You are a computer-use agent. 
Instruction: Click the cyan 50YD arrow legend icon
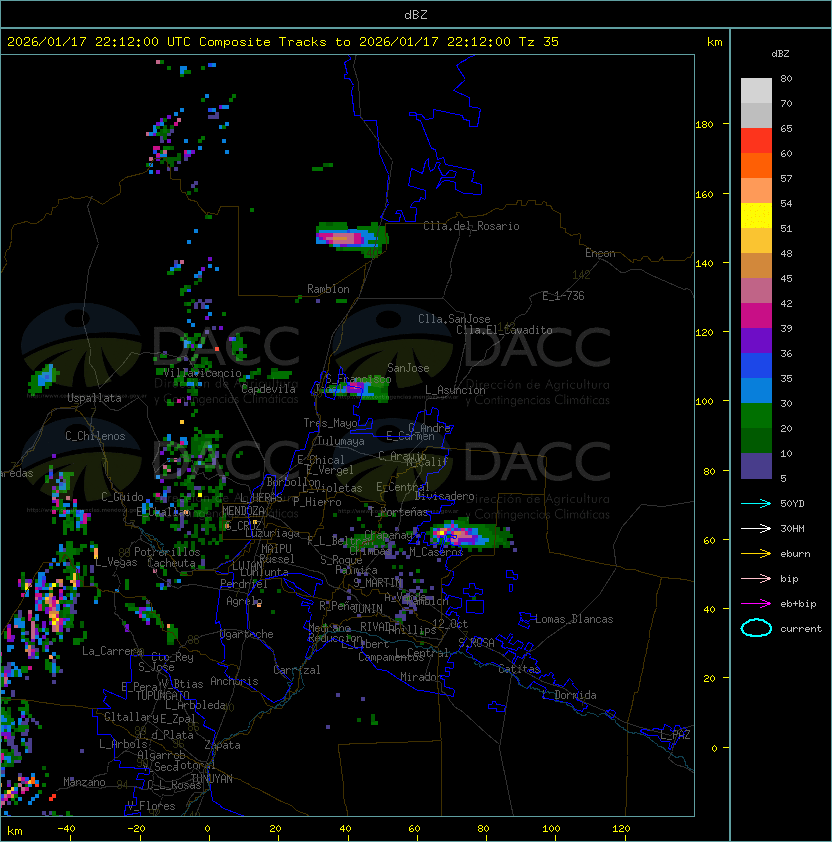pos(756,504)
